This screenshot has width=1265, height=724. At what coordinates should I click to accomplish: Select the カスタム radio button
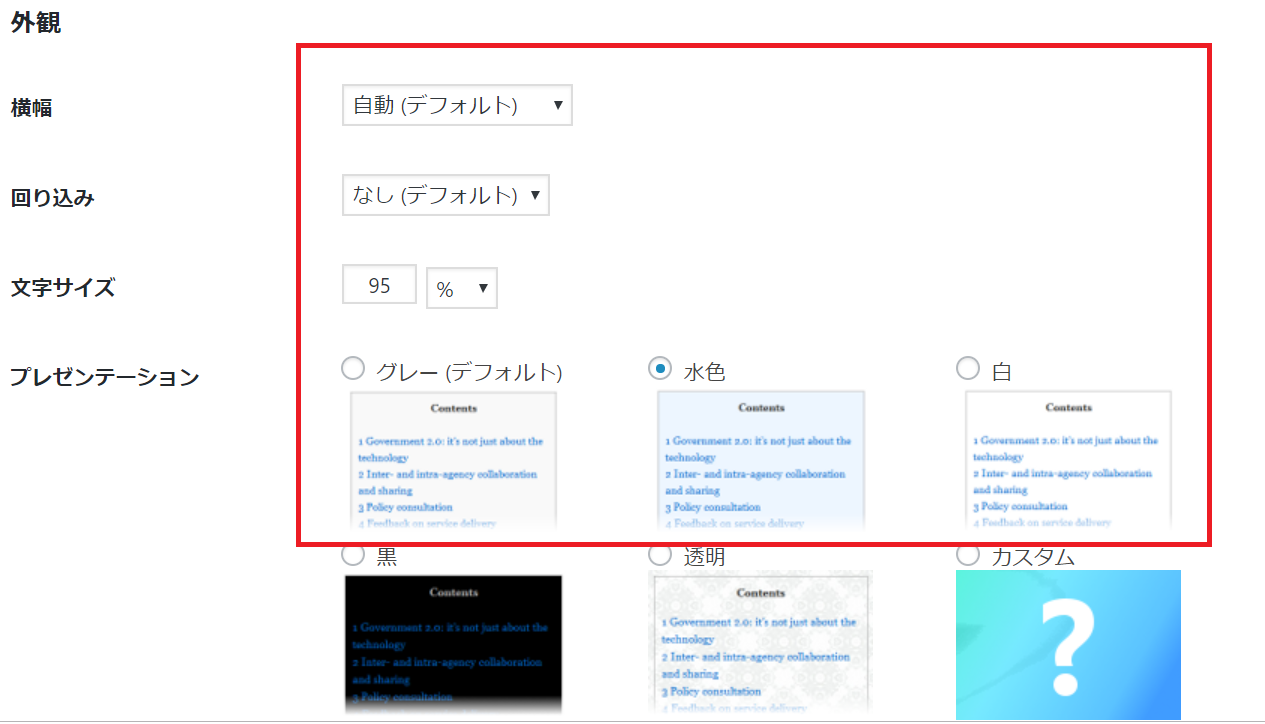[967, 554]
